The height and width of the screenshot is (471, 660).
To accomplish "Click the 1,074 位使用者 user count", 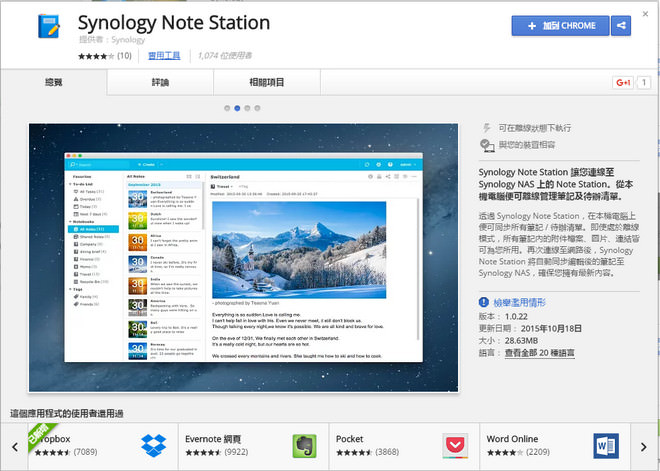I will (x=225, y=56).
